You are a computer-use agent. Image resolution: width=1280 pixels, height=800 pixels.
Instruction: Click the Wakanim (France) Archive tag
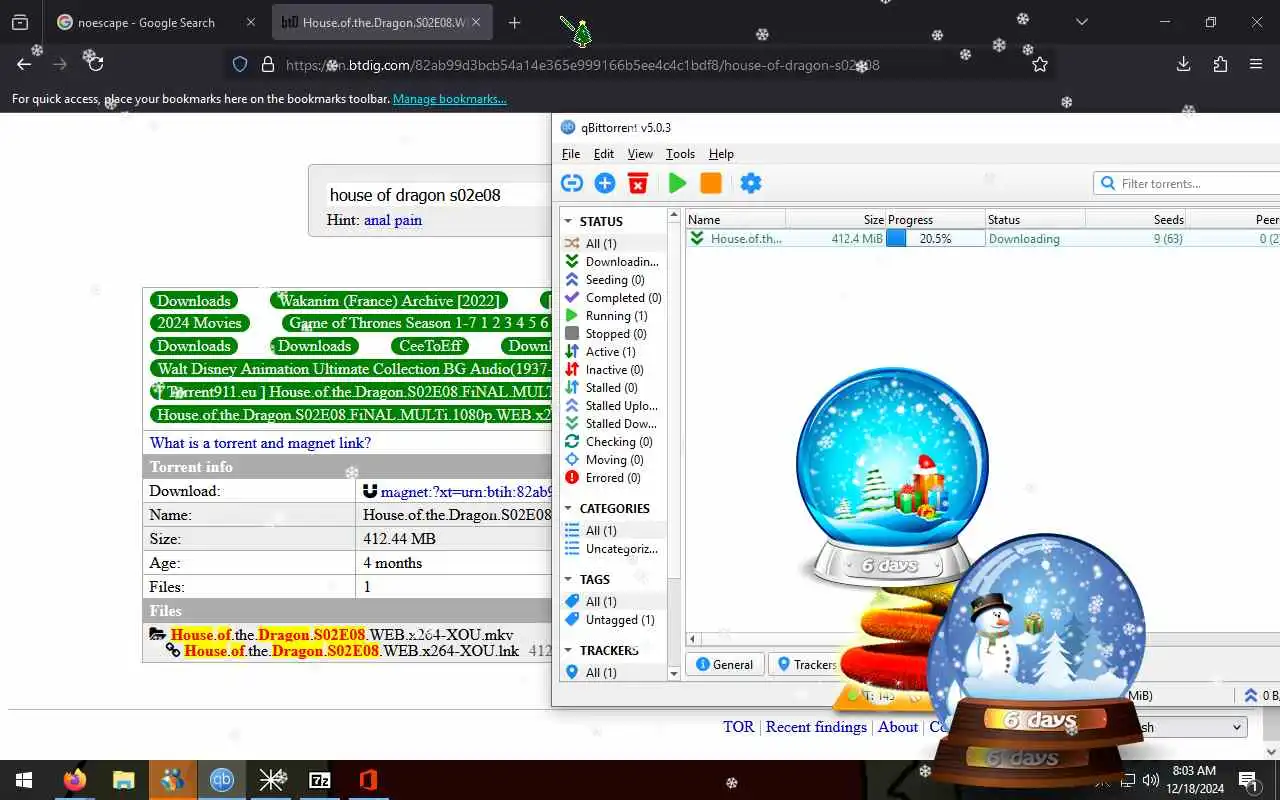coord(389,301)
